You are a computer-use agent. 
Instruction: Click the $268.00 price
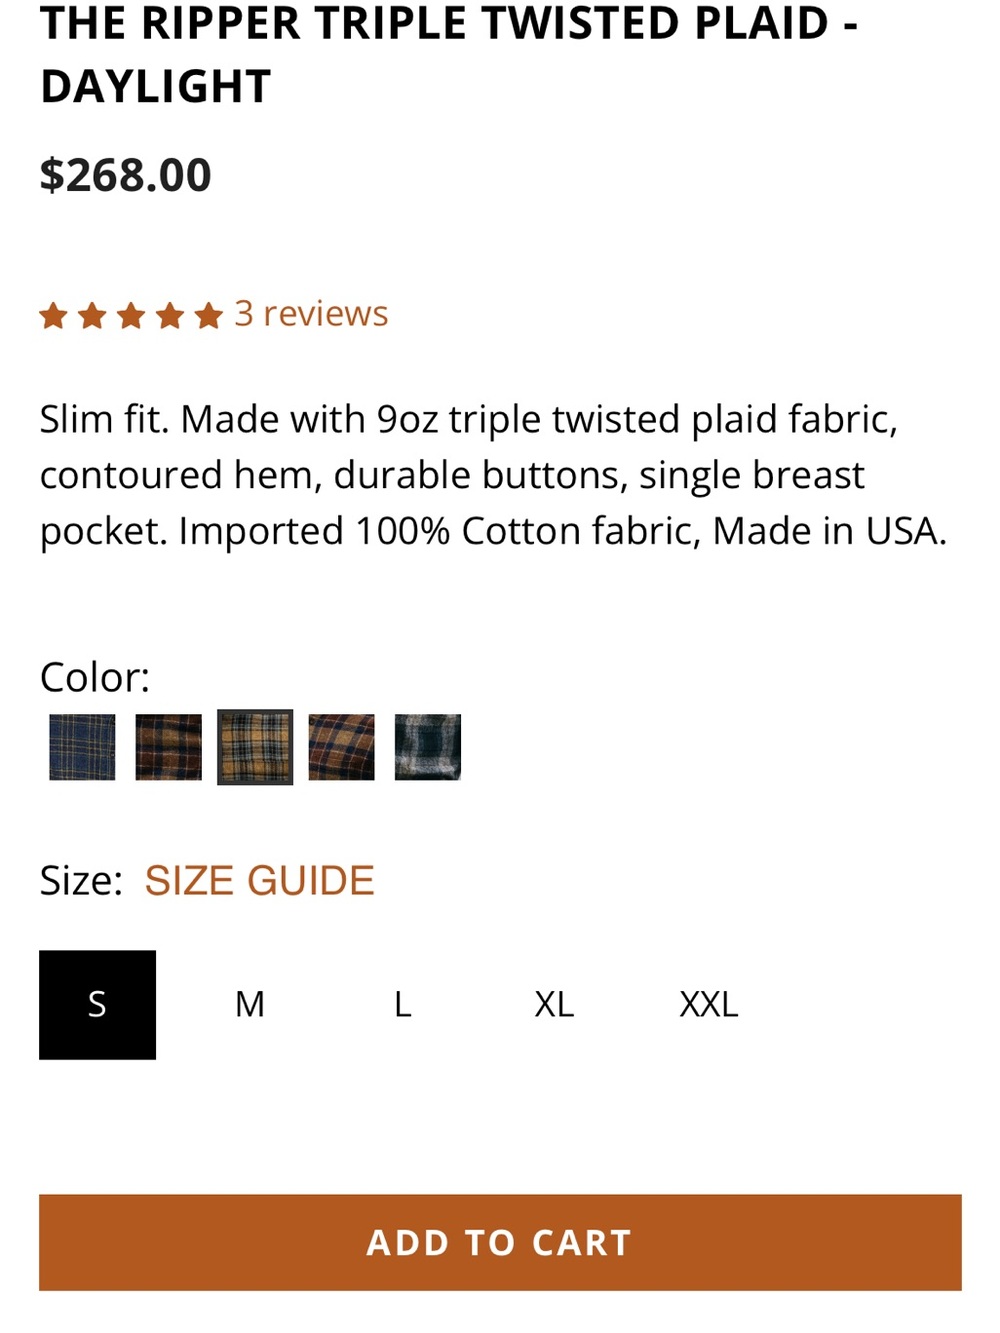click(x=125, y=175)
